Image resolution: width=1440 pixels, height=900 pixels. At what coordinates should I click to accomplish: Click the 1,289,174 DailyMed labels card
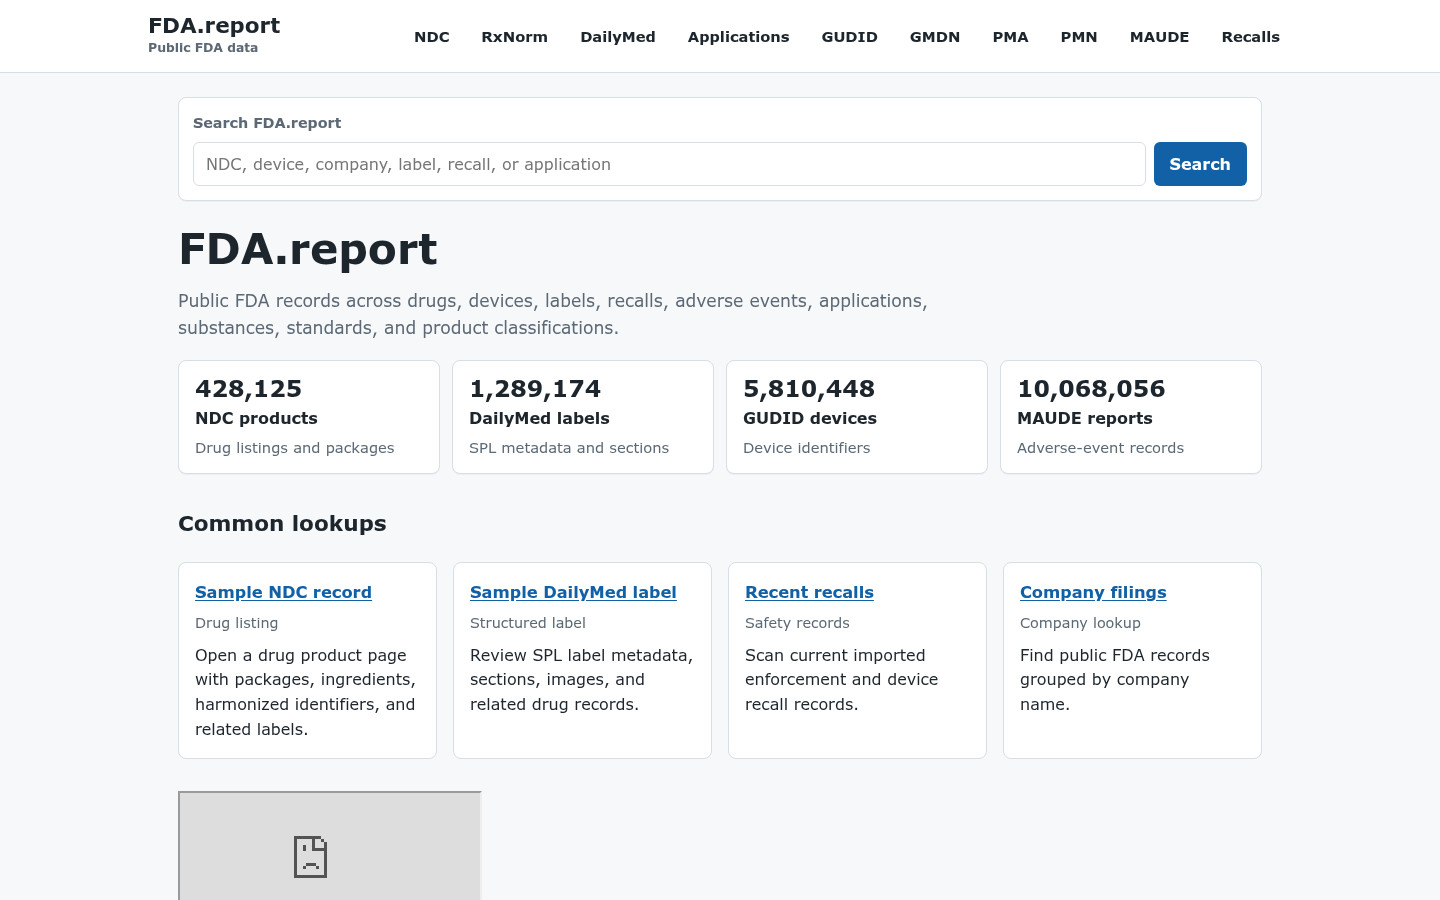coord(583,417)
